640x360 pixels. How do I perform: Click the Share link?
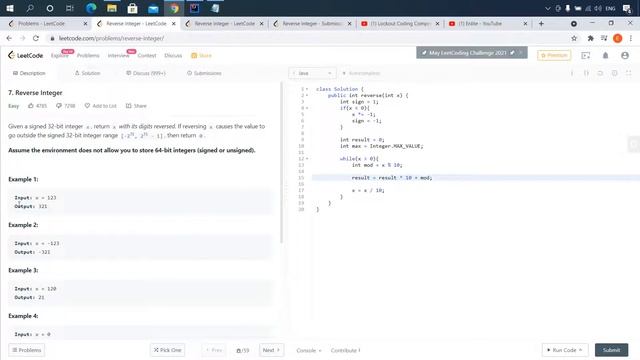pos(136,106)
